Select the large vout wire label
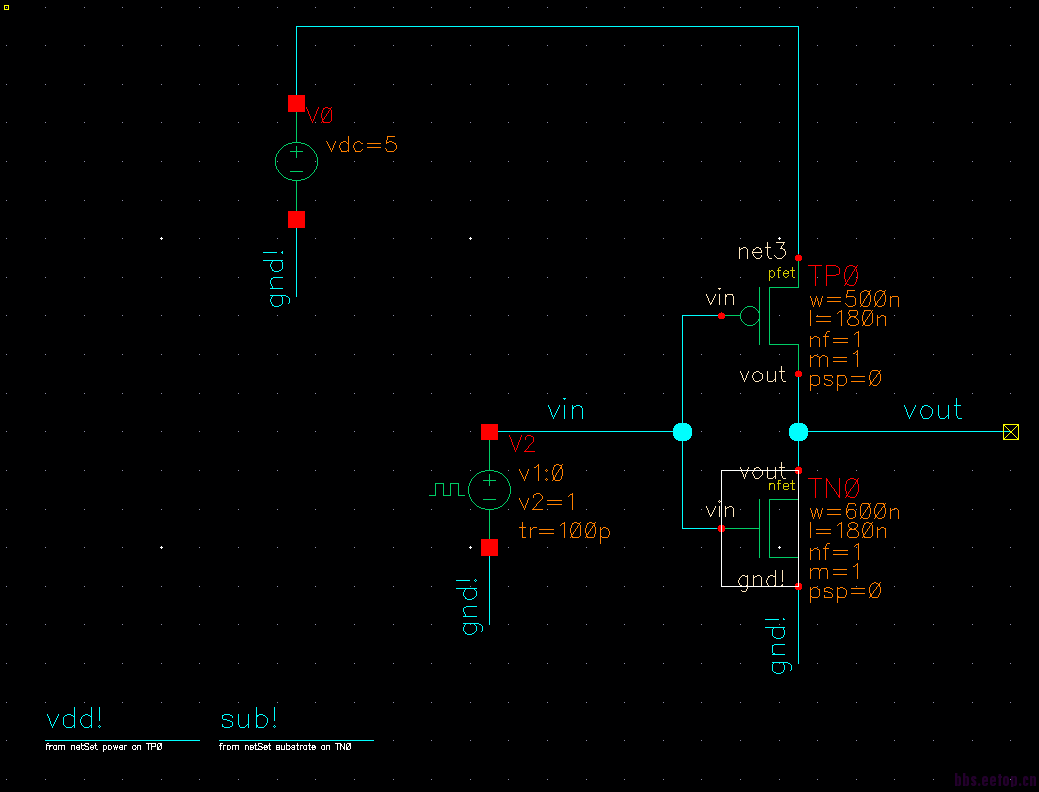 [x=932, y=410]
